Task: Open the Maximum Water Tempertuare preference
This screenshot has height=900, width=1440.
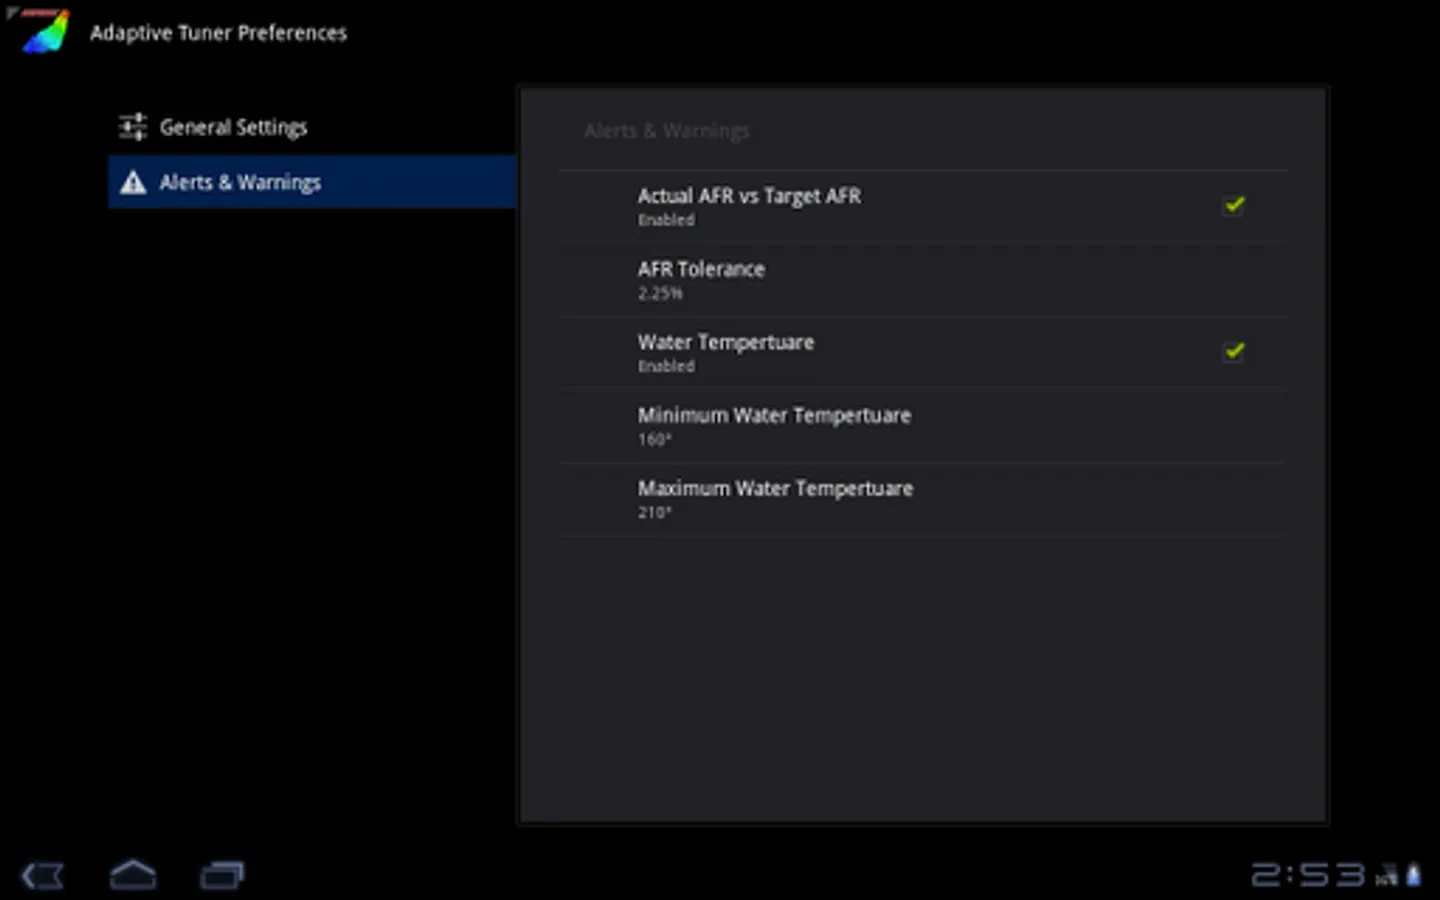Action: [922, 500]
